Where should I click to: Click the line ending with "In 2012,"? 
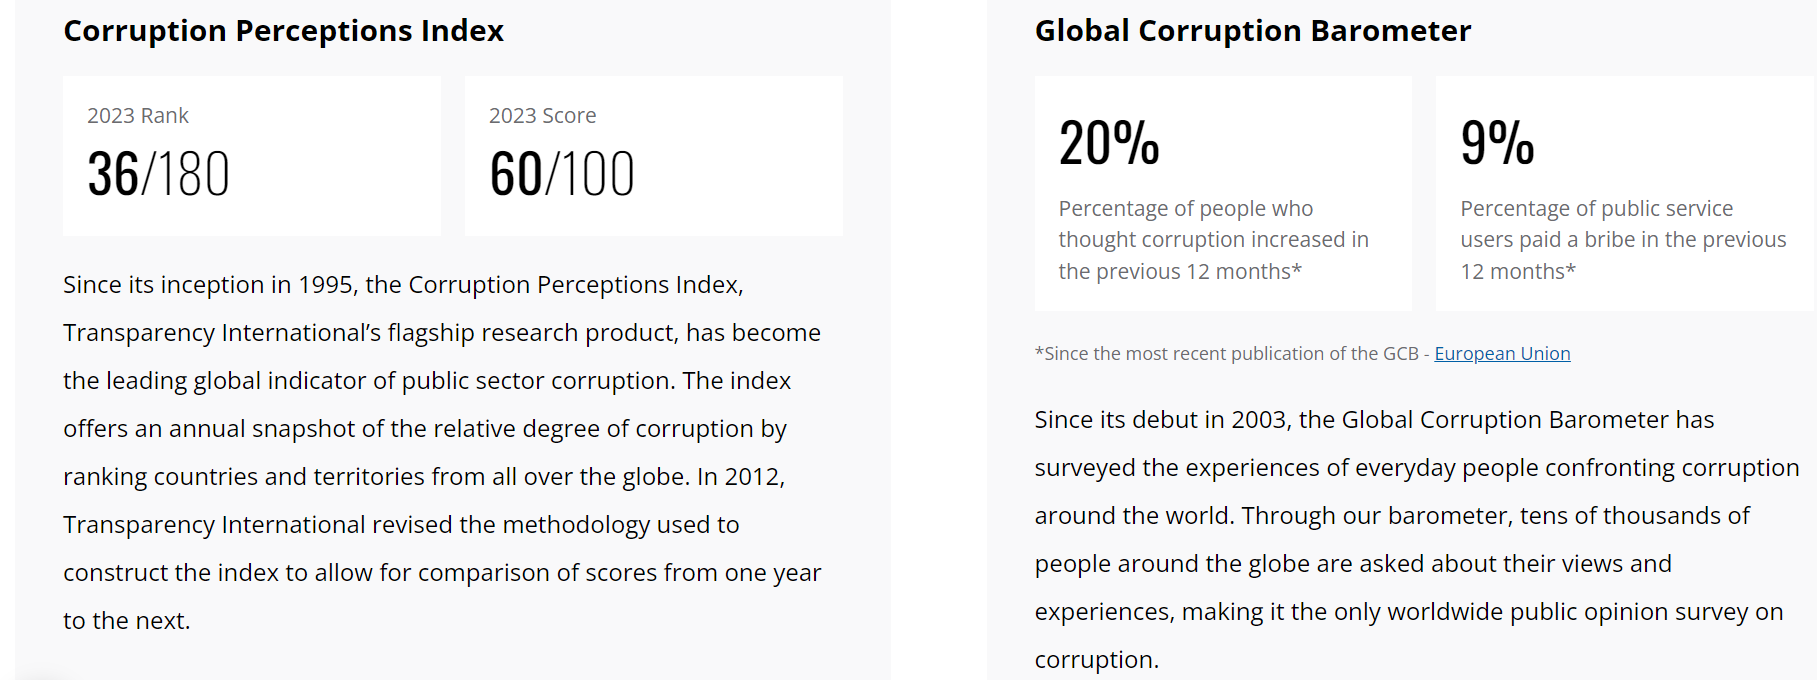(424, 477)
